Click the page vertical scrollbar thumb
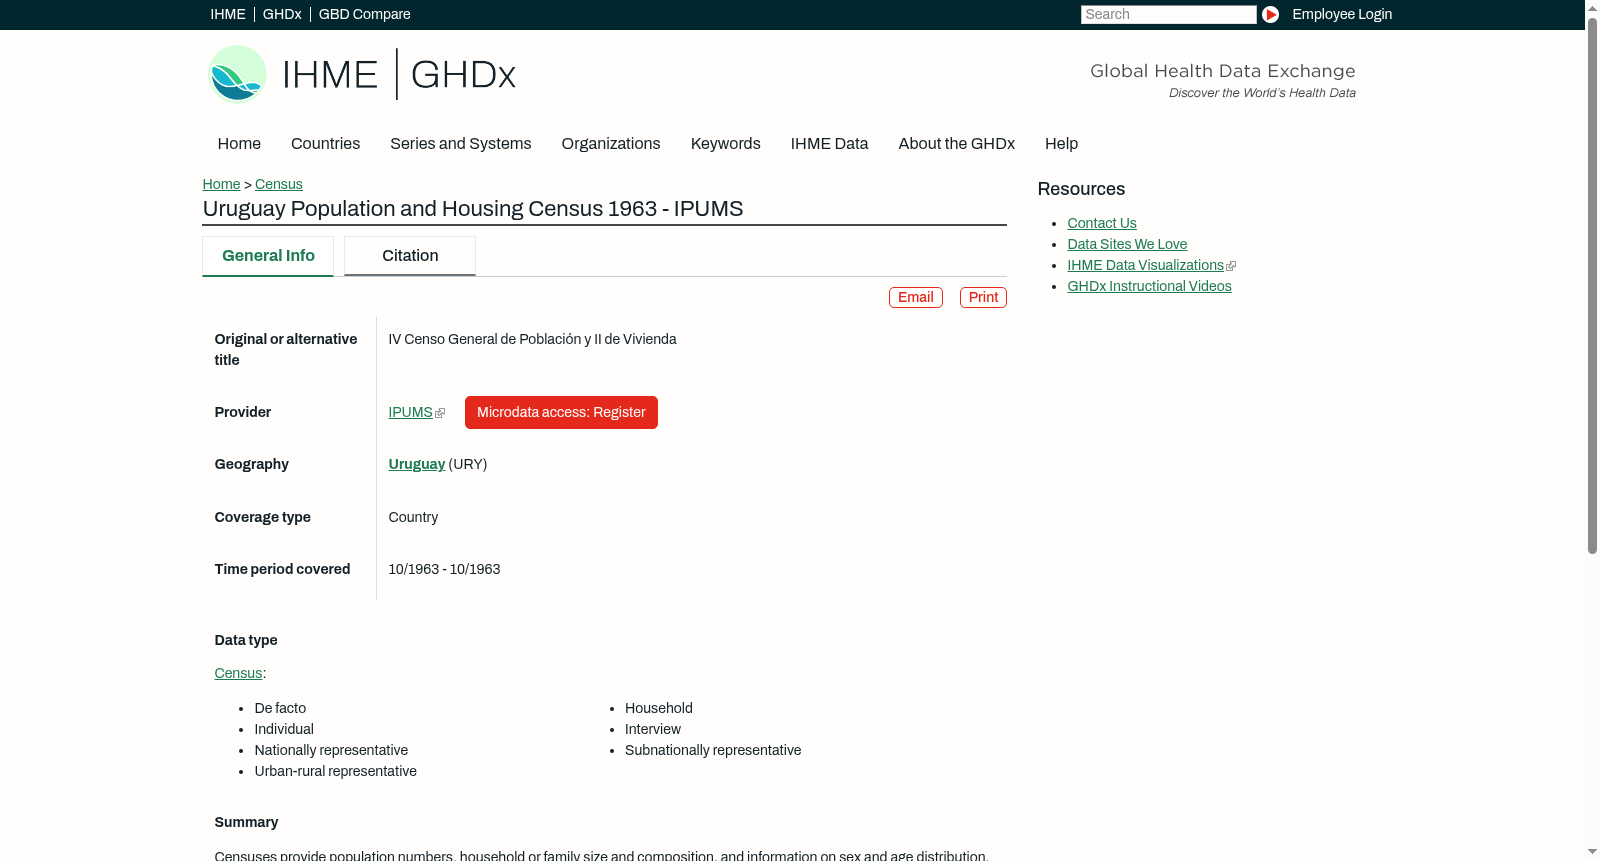 click(x=1592, y=285)
